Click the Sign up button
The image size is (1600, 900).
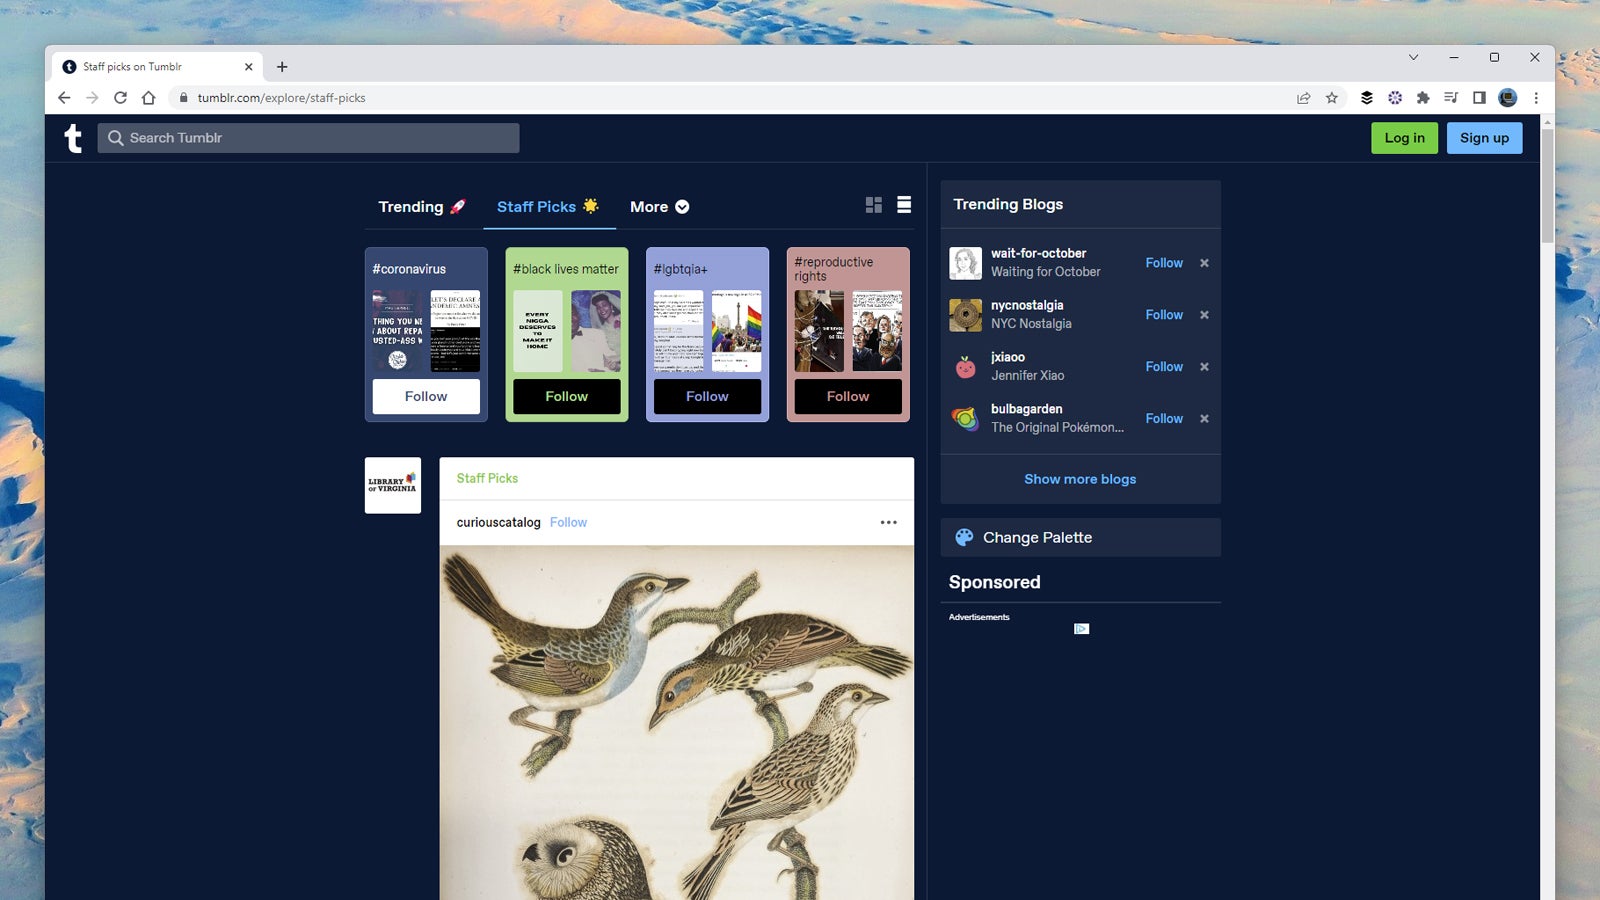(1484, 138)
